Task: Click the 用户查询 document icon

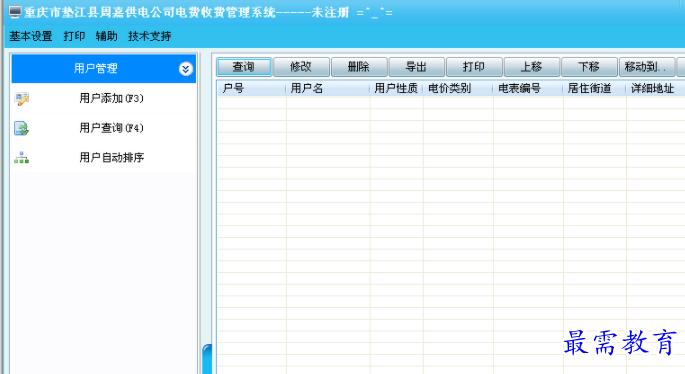Action: click(x=21, y=128)
